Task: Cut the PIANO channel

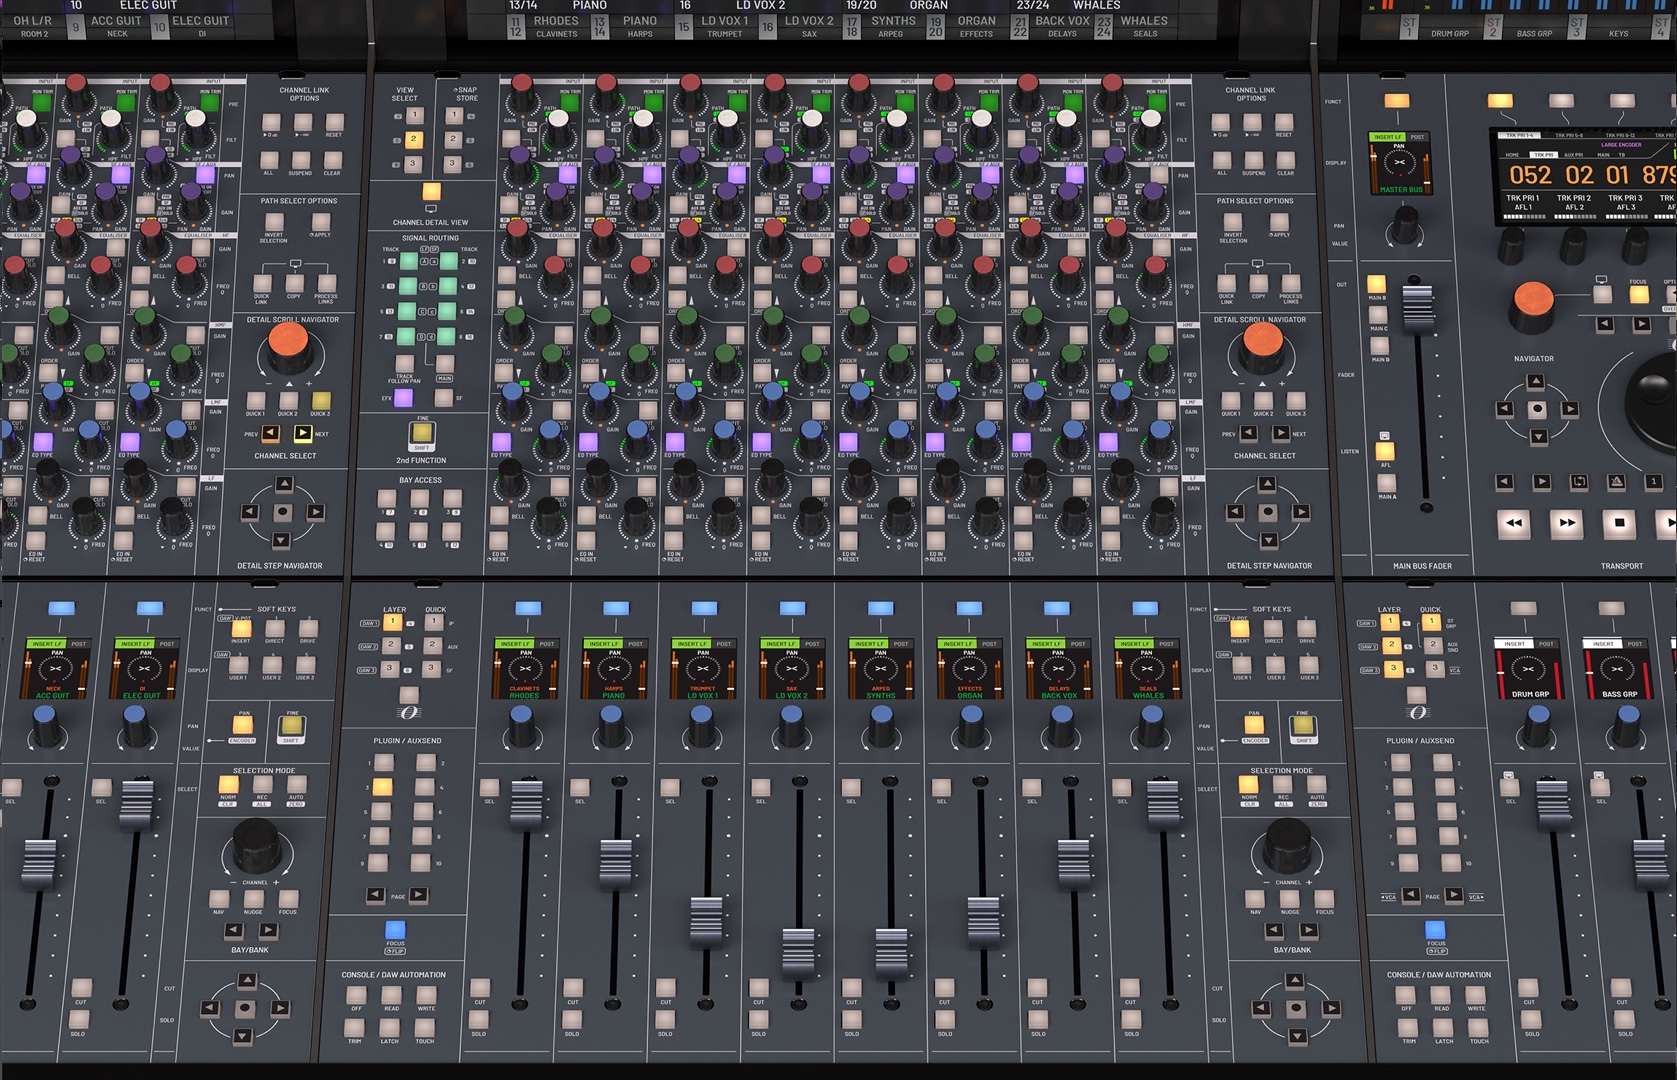Action: coord(573,987)
